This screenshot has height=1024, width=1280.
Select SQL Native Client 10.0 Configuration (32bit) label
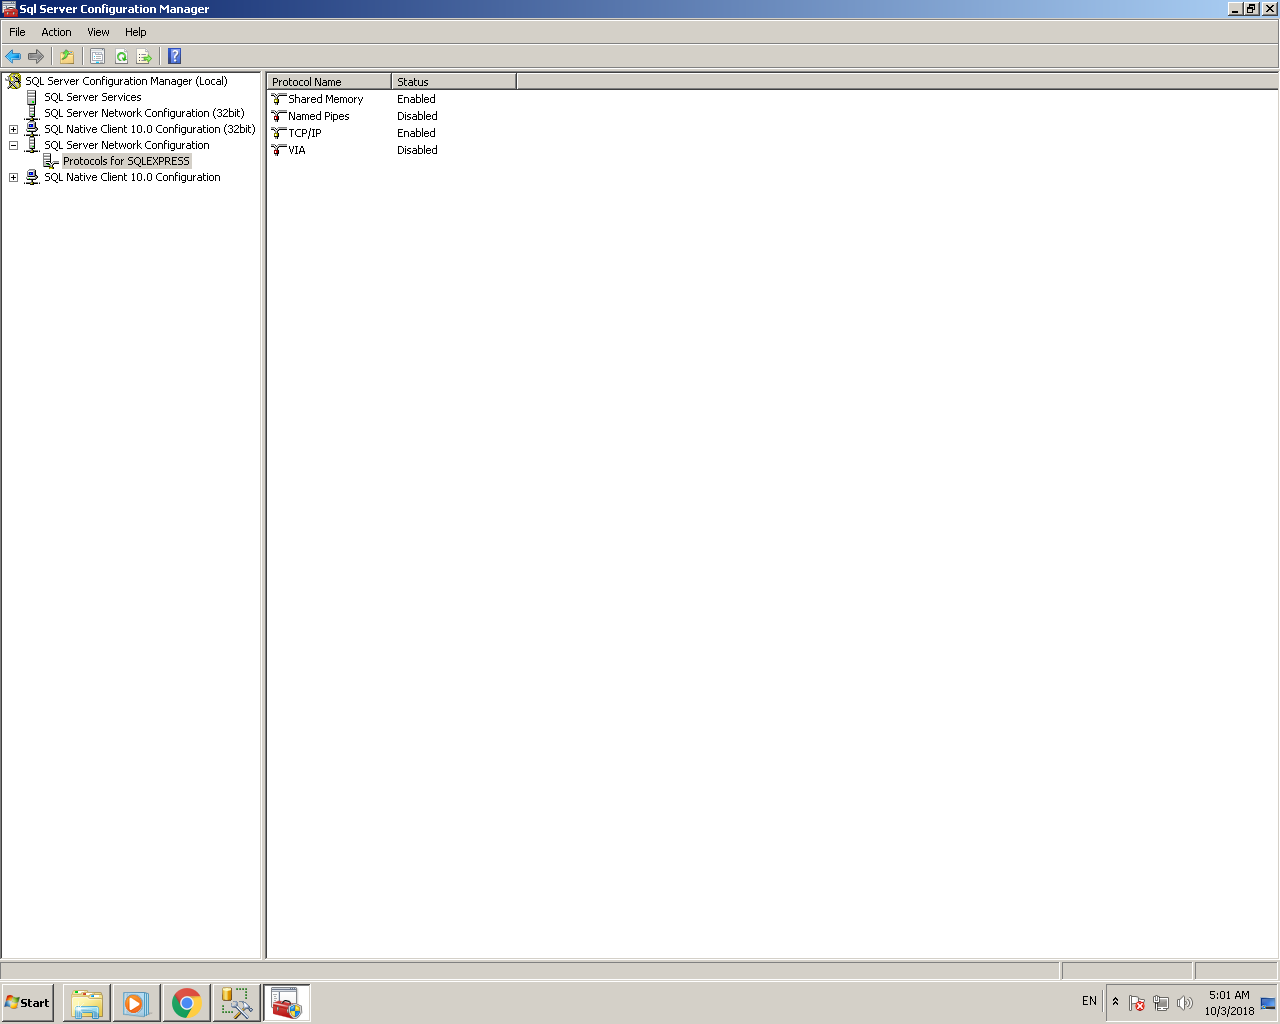point(150,129)
